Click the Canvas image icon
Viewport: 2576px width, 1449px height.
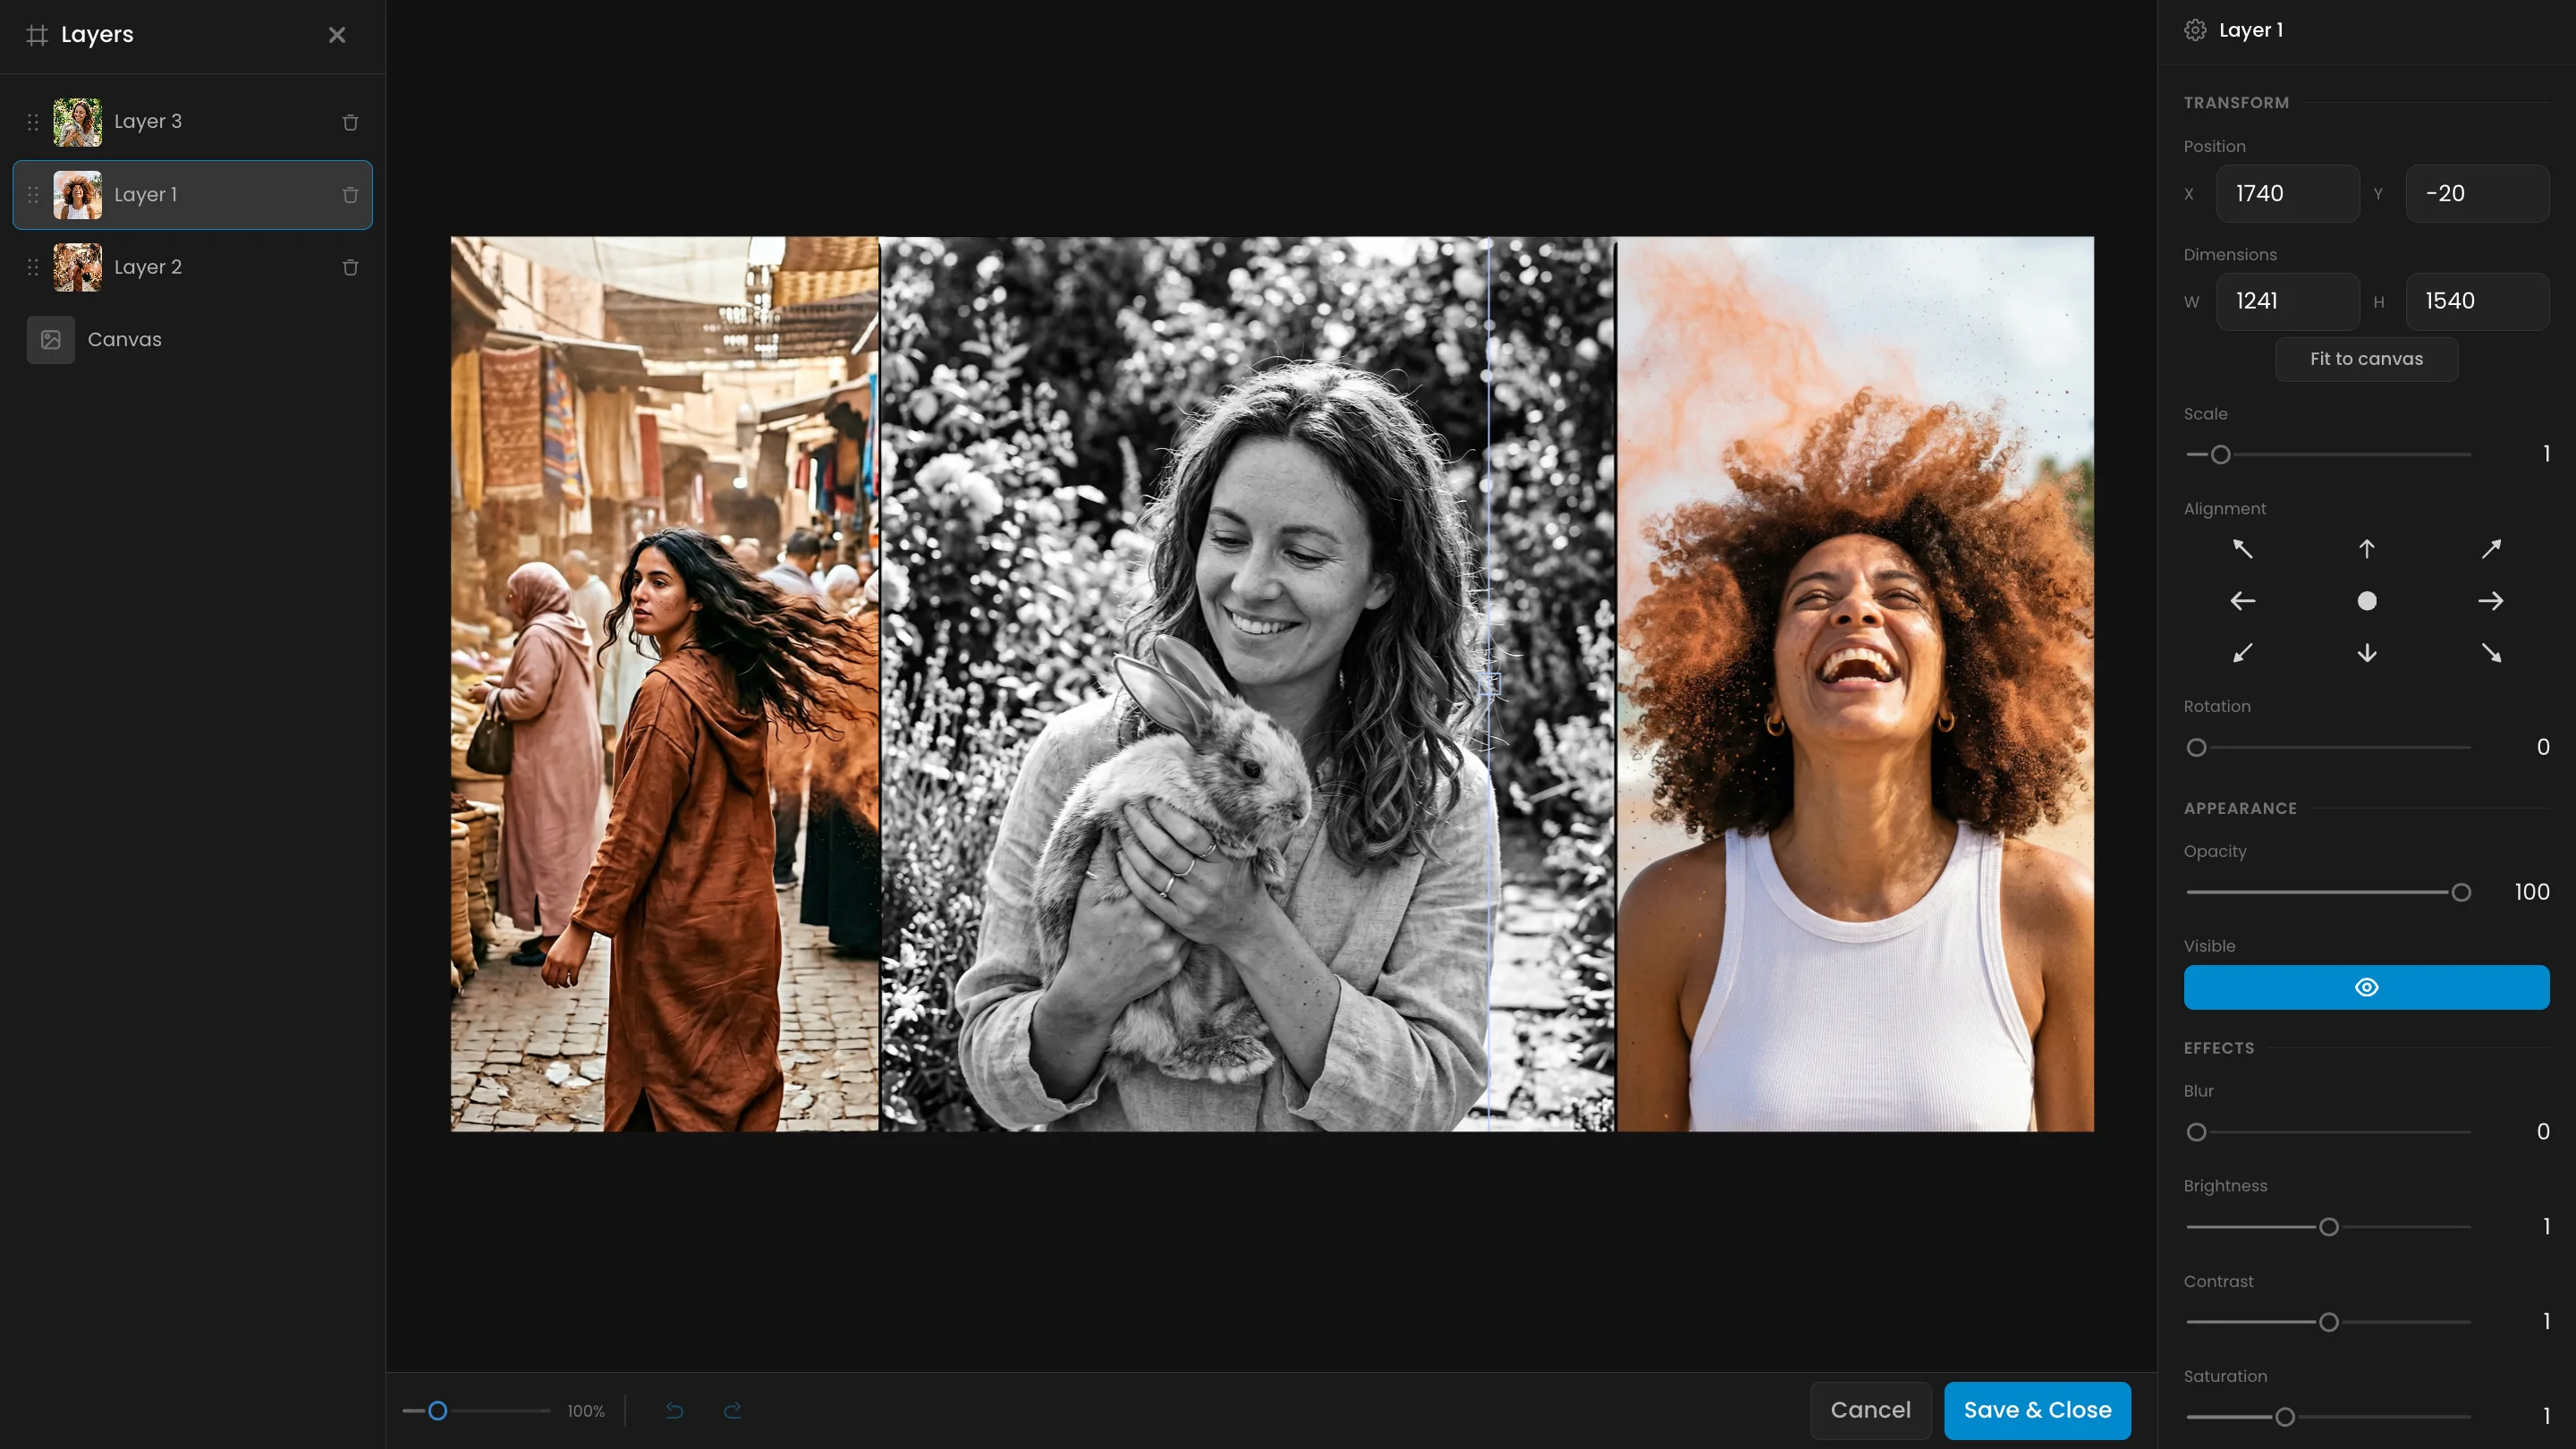click(50, 339)
